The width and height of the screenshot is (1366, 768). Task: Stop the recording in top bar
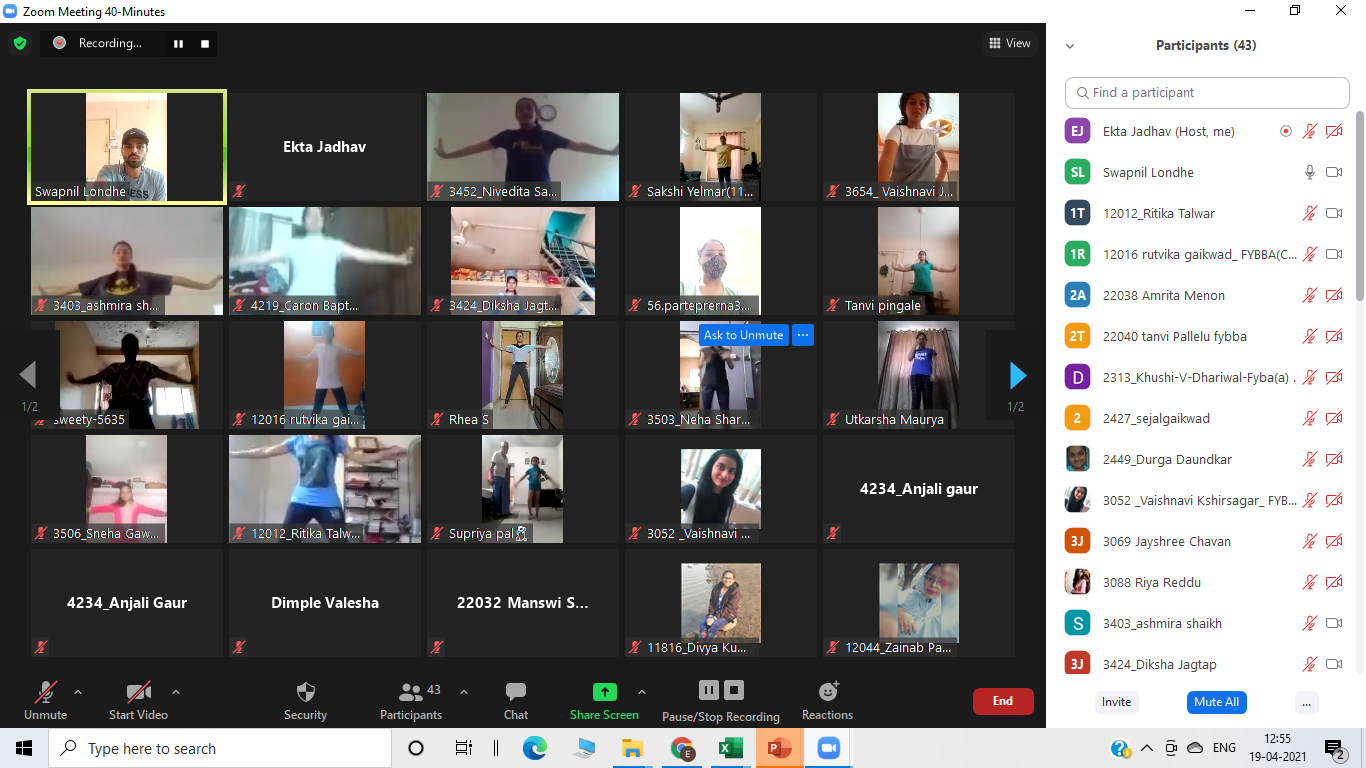205,43
